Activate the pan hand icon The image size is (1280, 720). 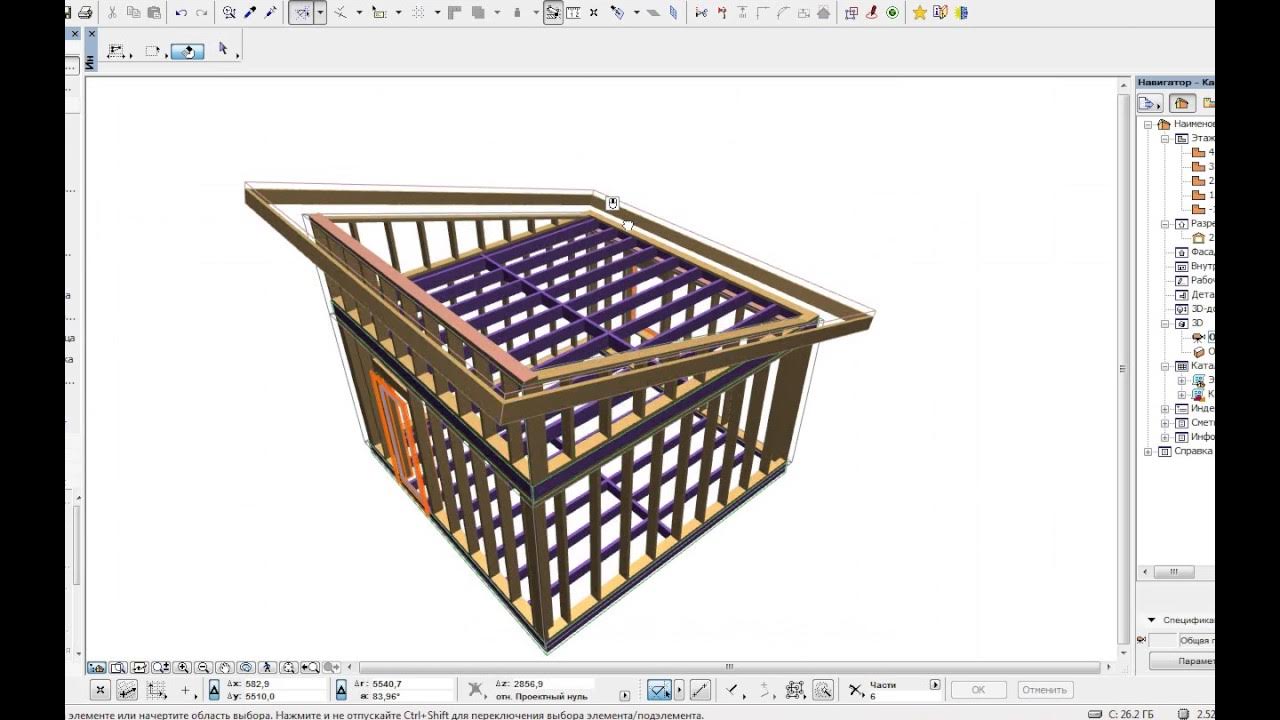[x=225, y=667]
